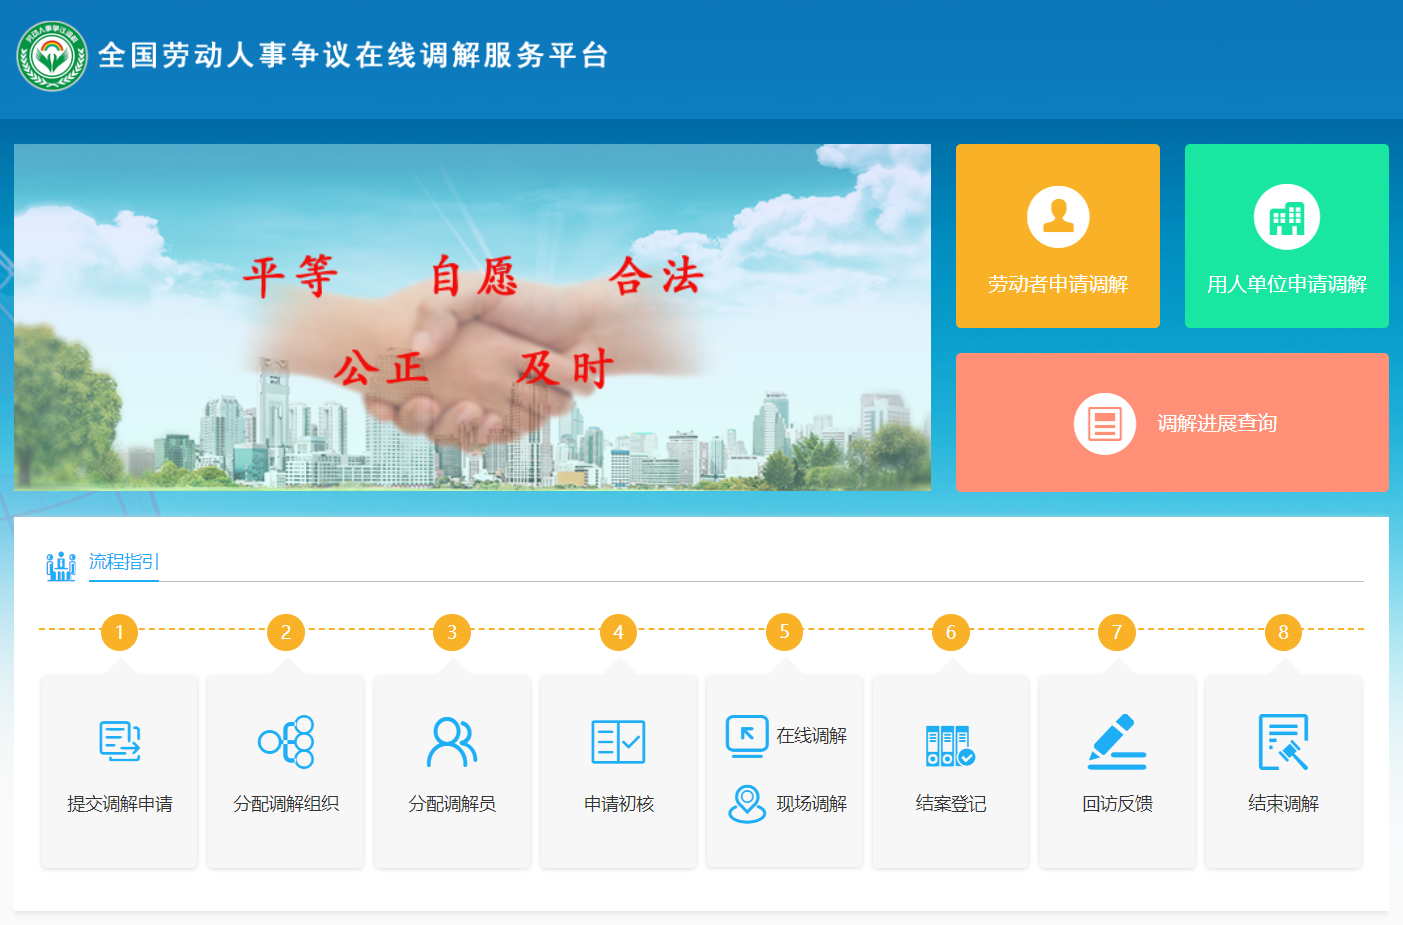
Task: Click the 结案登记 file binders icon
Action: (x=950, y=745)
